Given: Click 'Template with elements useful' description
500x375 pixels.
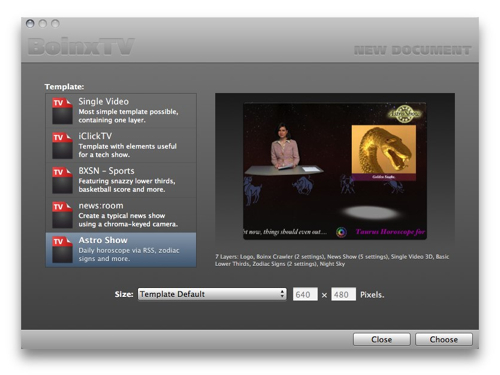Looking at the screenshot, I should 128,150.
